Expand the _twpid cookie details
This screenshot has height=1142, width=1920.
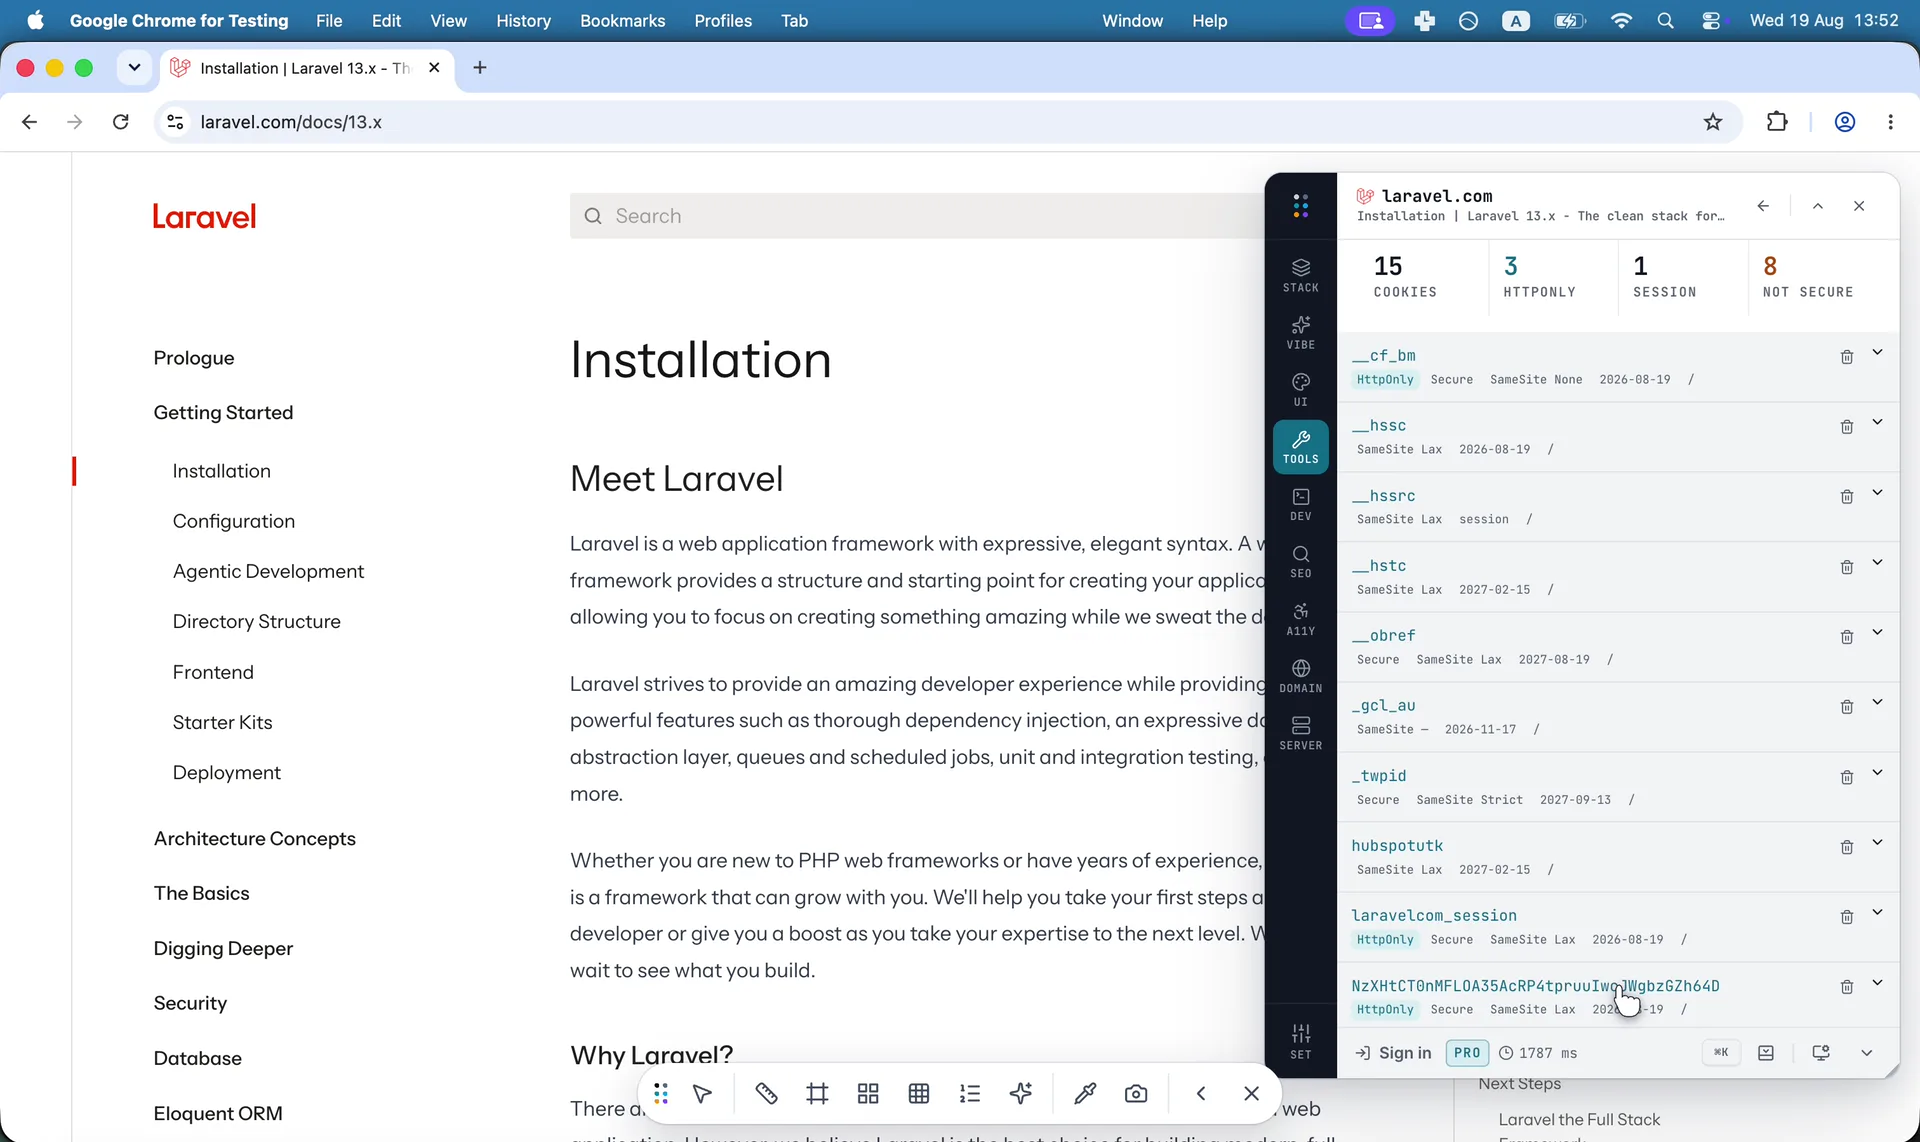point(1877,772)
